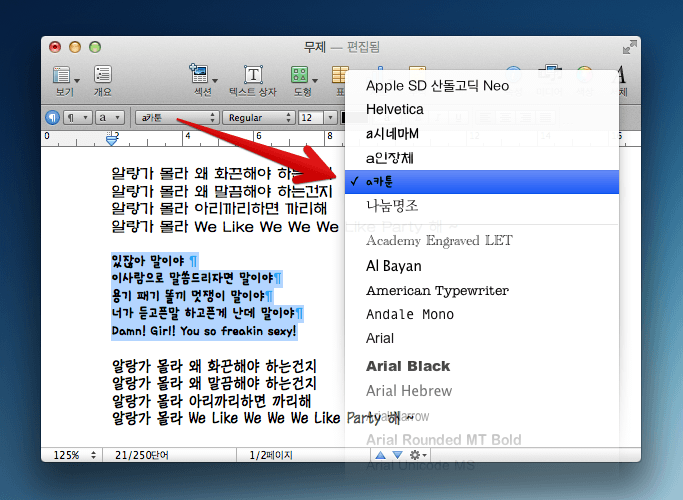Image resolution: width=683 pixels, height=500 pixels.
Task: Click the line '이사람으로 말씀드리자면 말이야'
Action: [193, 278]
